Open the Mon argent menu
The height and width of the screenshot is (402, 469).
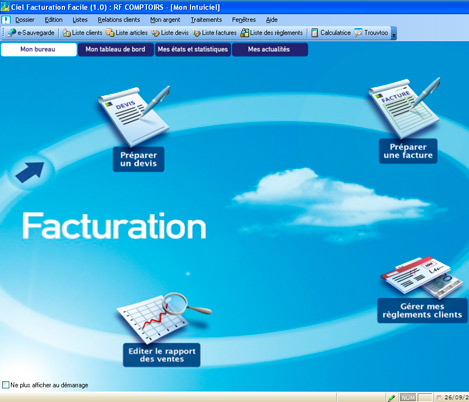[x=165, y=20]
